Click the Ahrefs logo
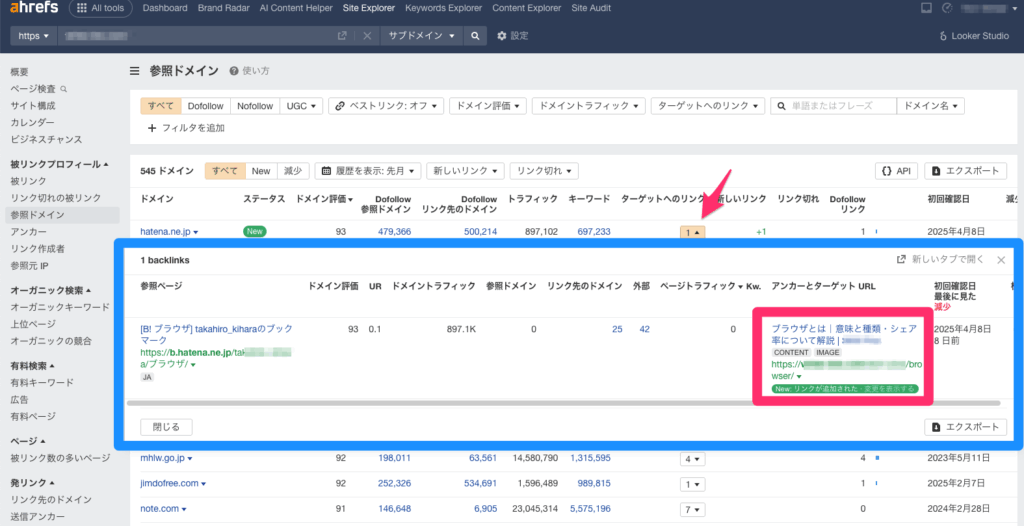1024x526 pixels. (x=34, y=8)
